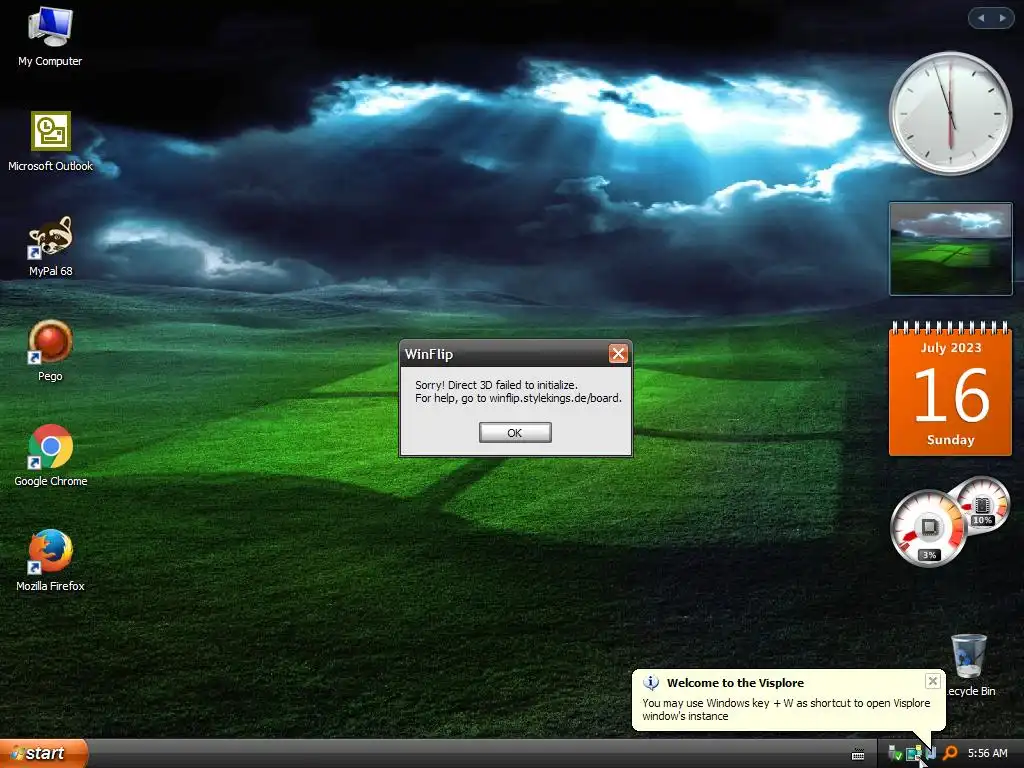This screenshot has height=768, width=1024.
Task: Click the Direct 3D failed error message
Action: click(x=518, y=391)
